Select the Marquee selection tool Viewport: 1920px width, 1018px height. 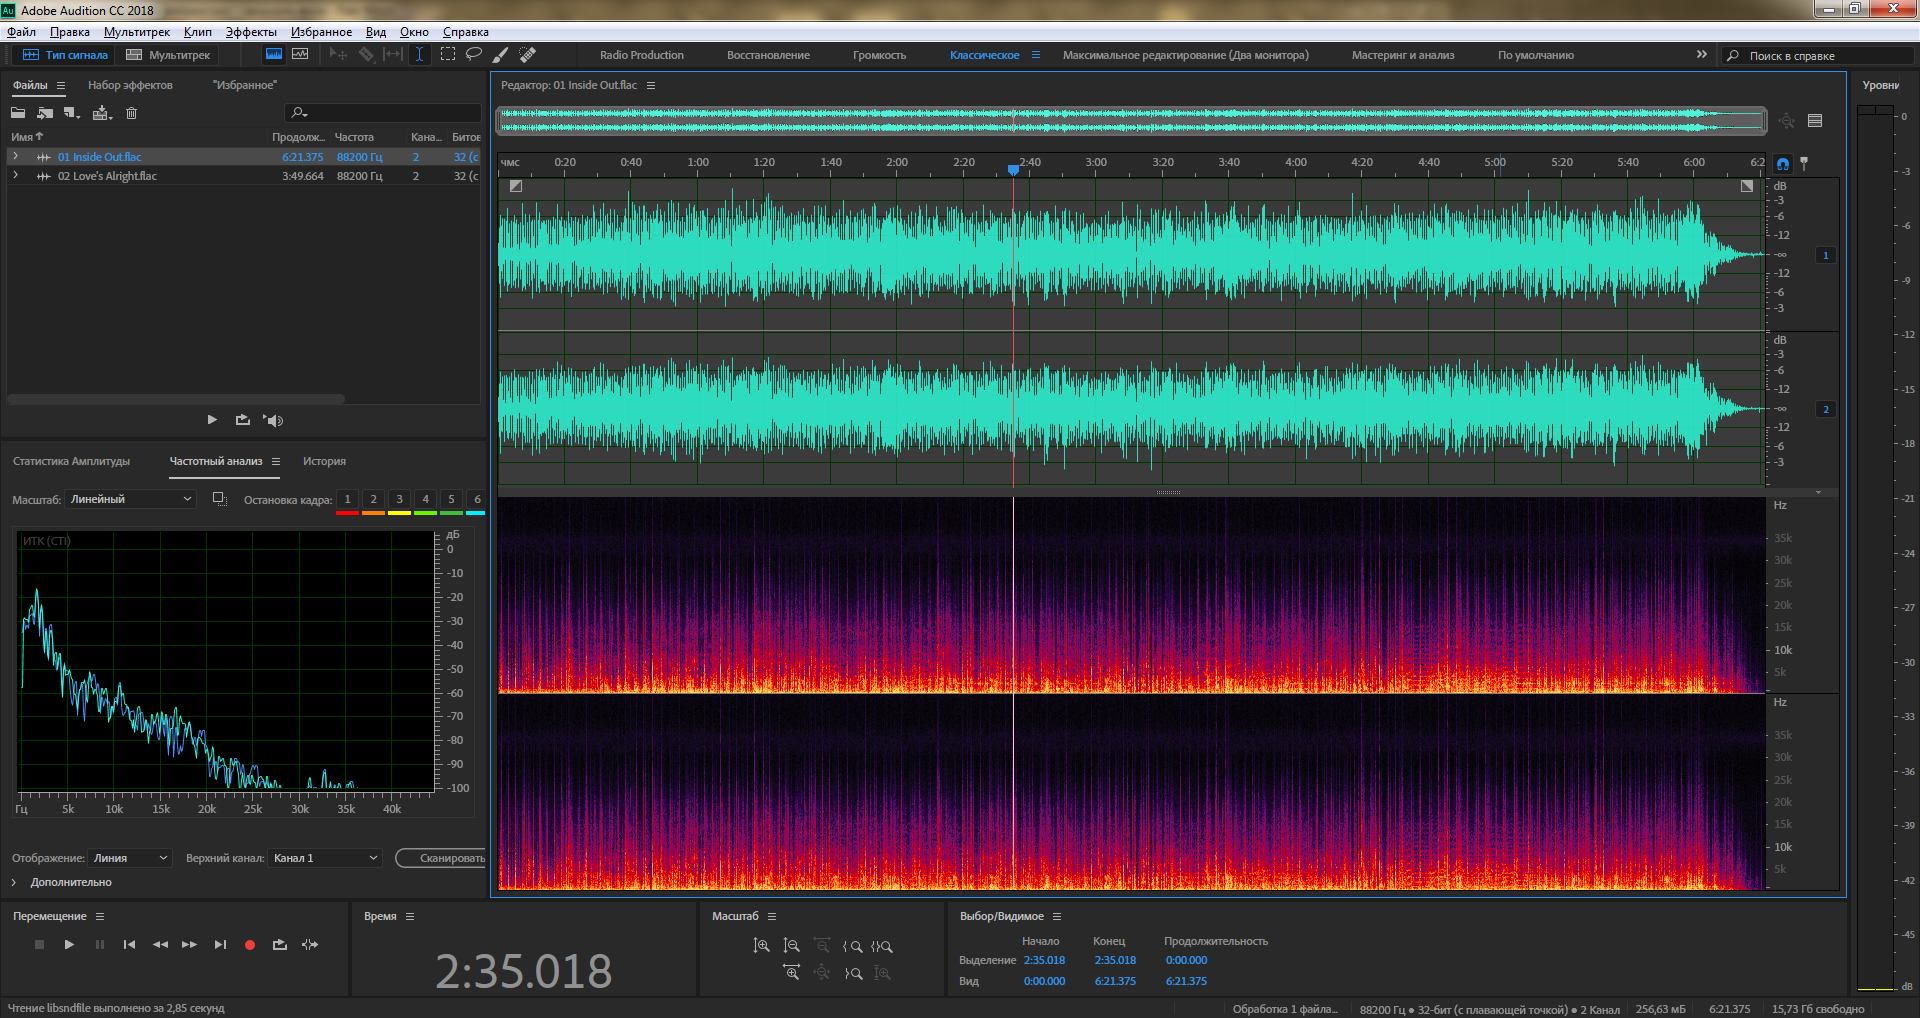tap(448, 55)
